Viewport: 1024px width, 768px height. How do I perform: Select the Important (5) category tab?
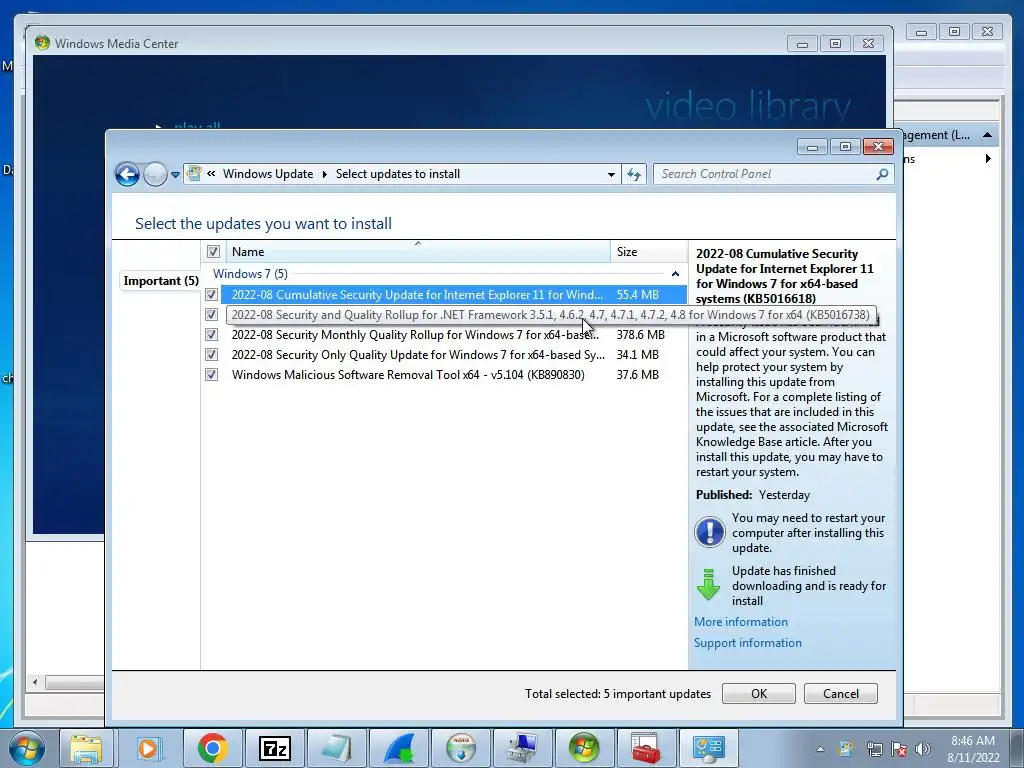[x=161, y=281]
